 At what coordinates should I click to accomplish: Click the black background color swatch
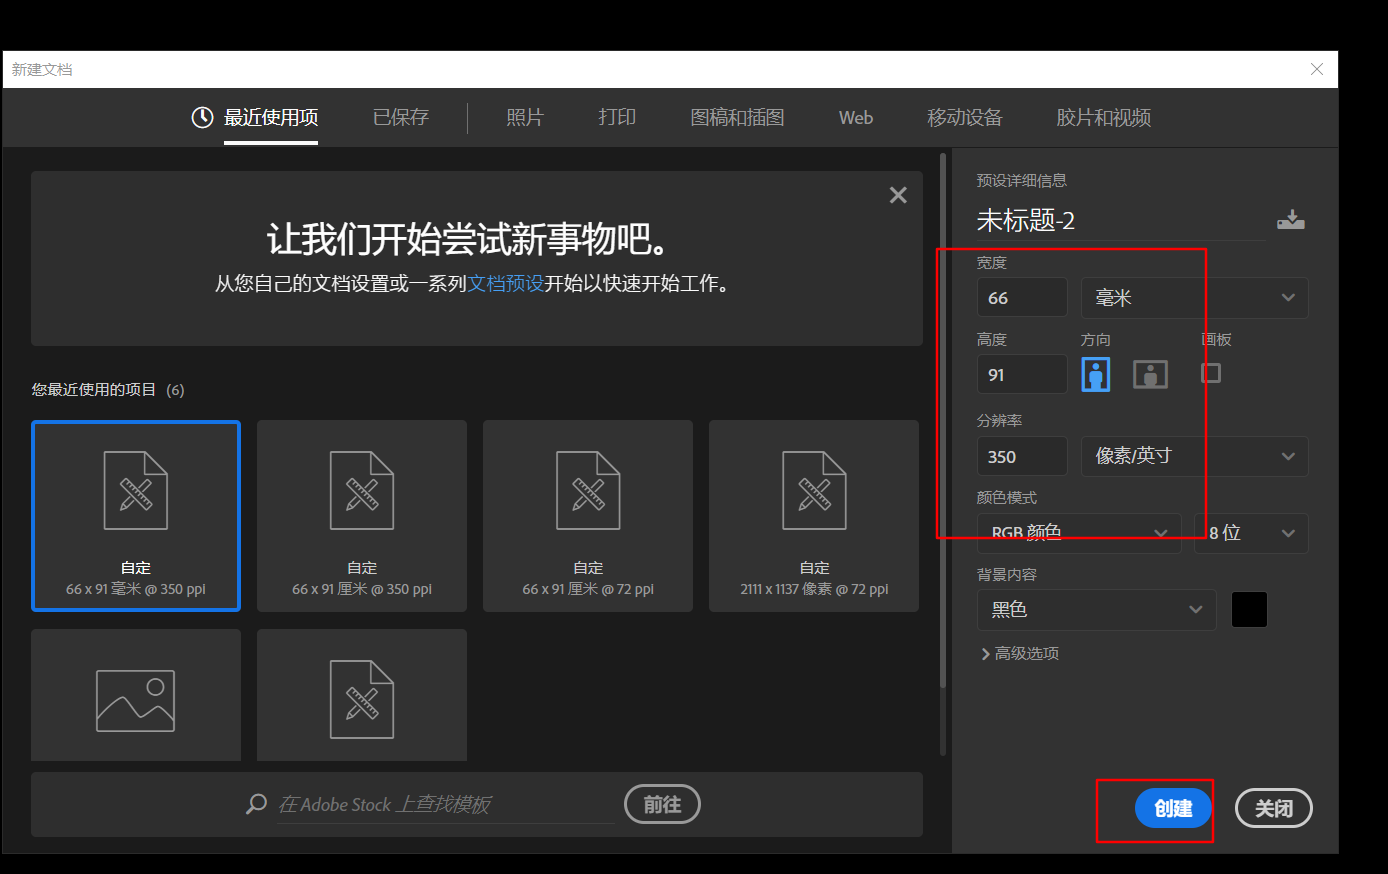click(x=1249, y=610)
